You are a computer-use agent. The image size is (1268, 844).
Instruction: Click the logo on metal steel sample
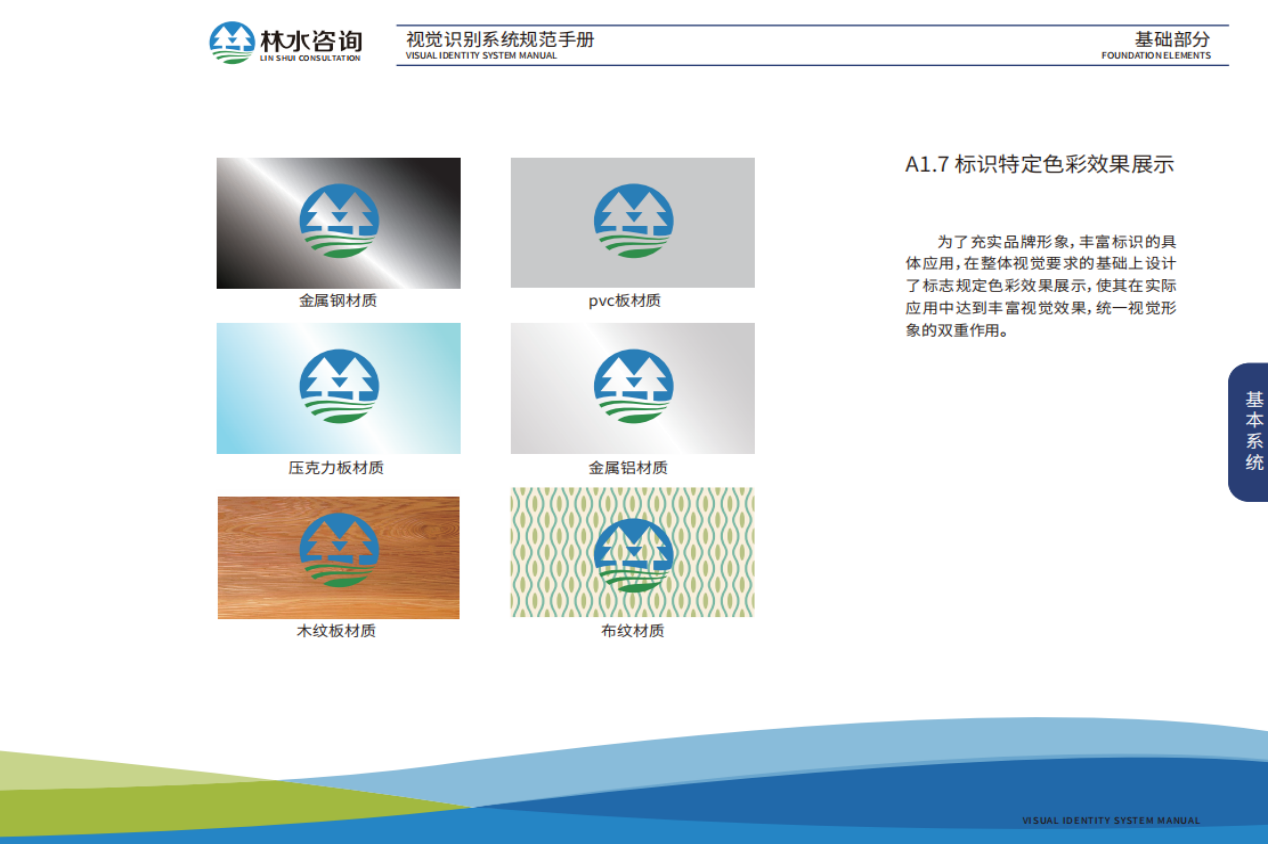pyautogui.click(x=339, y=222)
